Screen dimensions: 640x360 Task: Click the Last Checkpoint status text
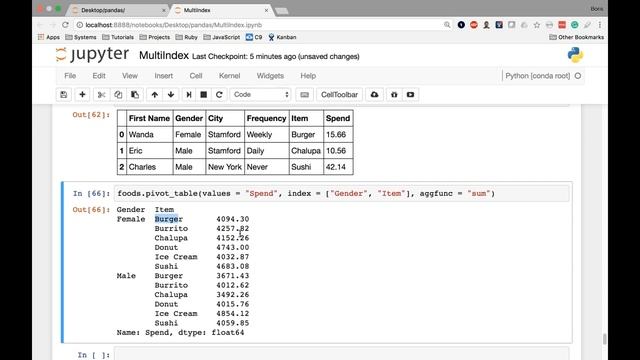pyautogui.click(x=276, y=57)
